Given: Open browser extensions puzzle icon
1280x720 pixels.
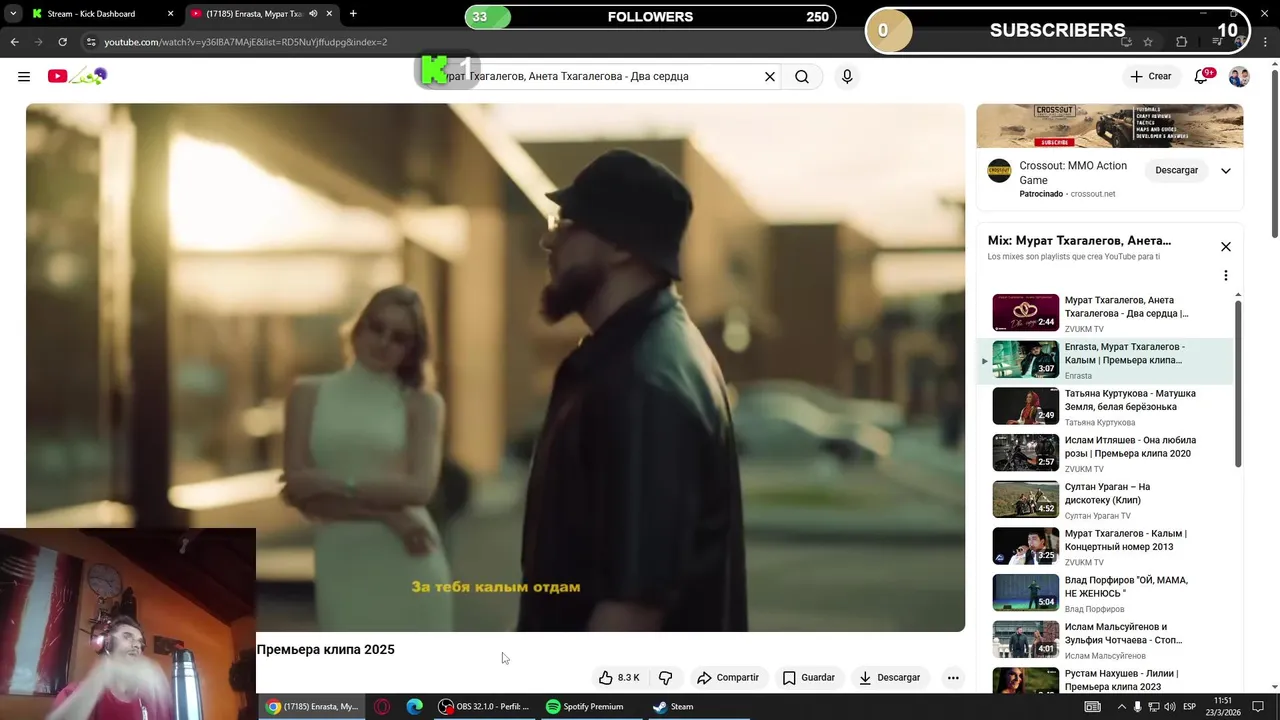Looking at the screenshot, I should pyautogui.click(x=1182, y=42).
